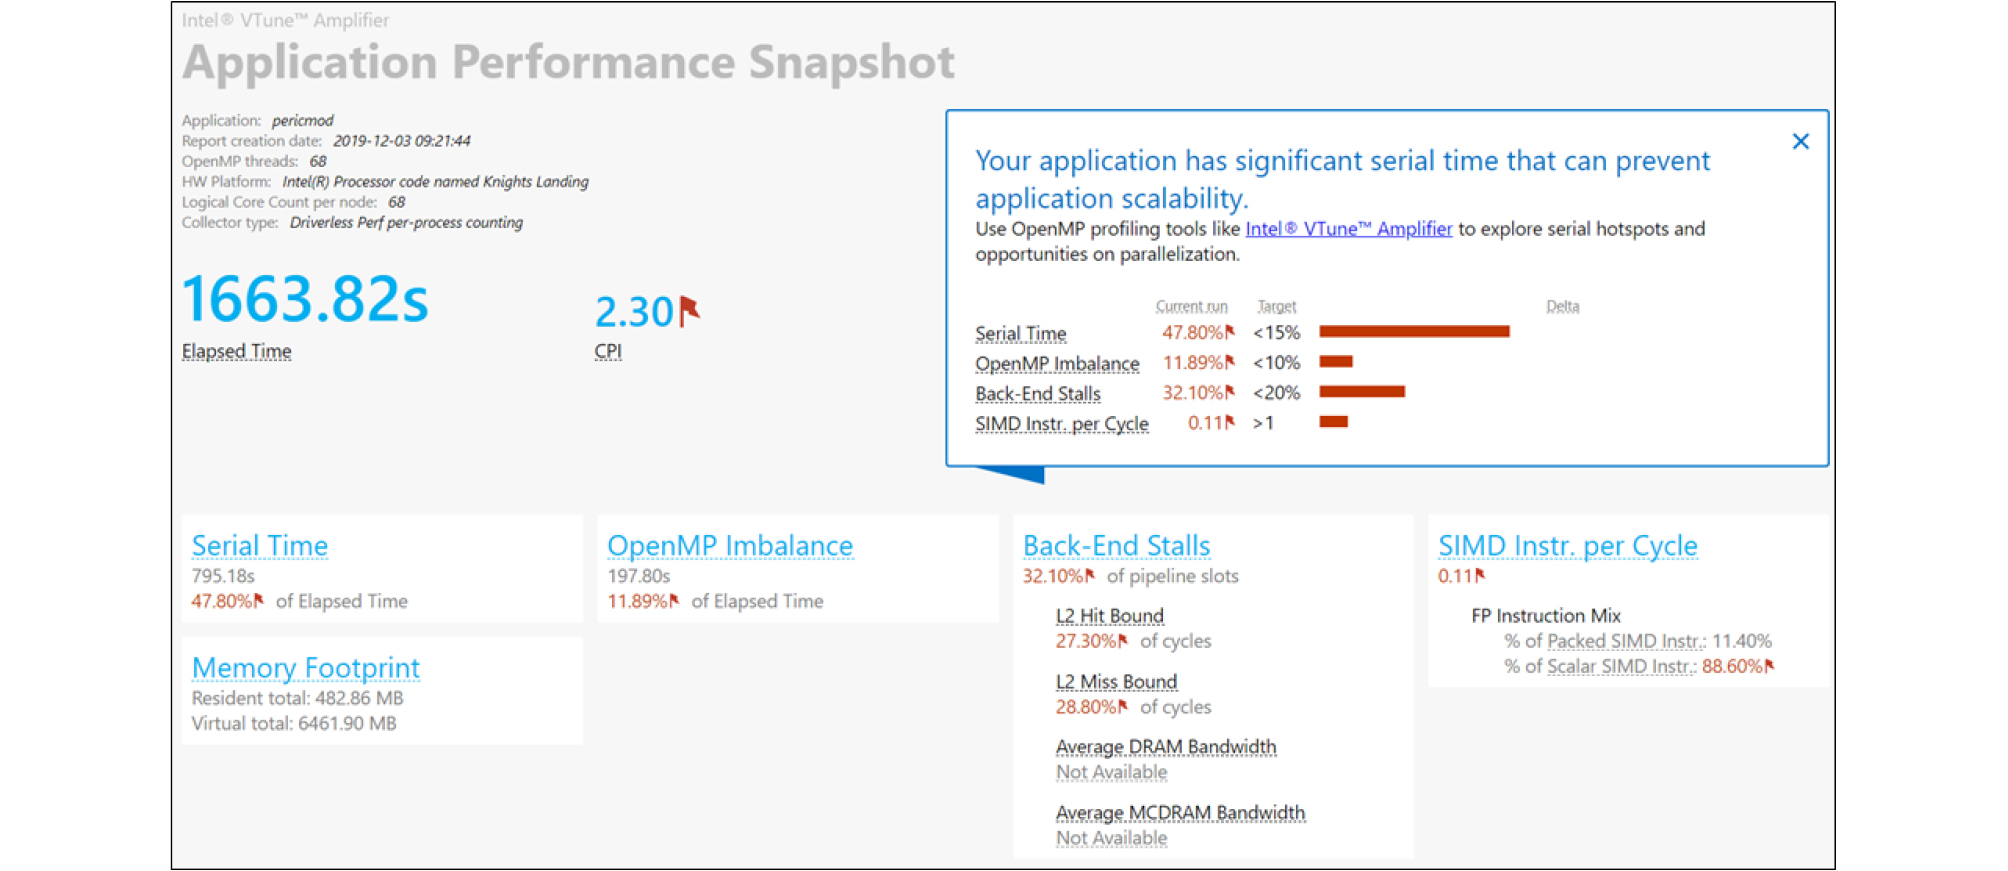This screenshot has height=871, width=2008.
Task: Click the flag beside L2 Miss Bound 28.80%
Action: click(1123, 706)
